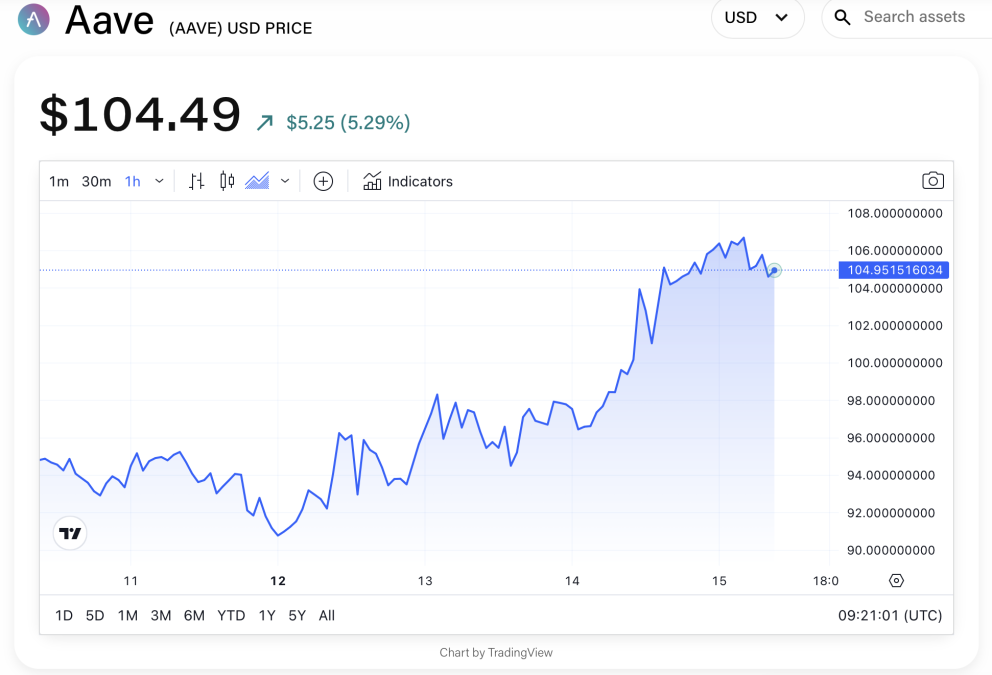
Task: Take a chart snapshot with camera icon
Action: click(x=932, y=180)
